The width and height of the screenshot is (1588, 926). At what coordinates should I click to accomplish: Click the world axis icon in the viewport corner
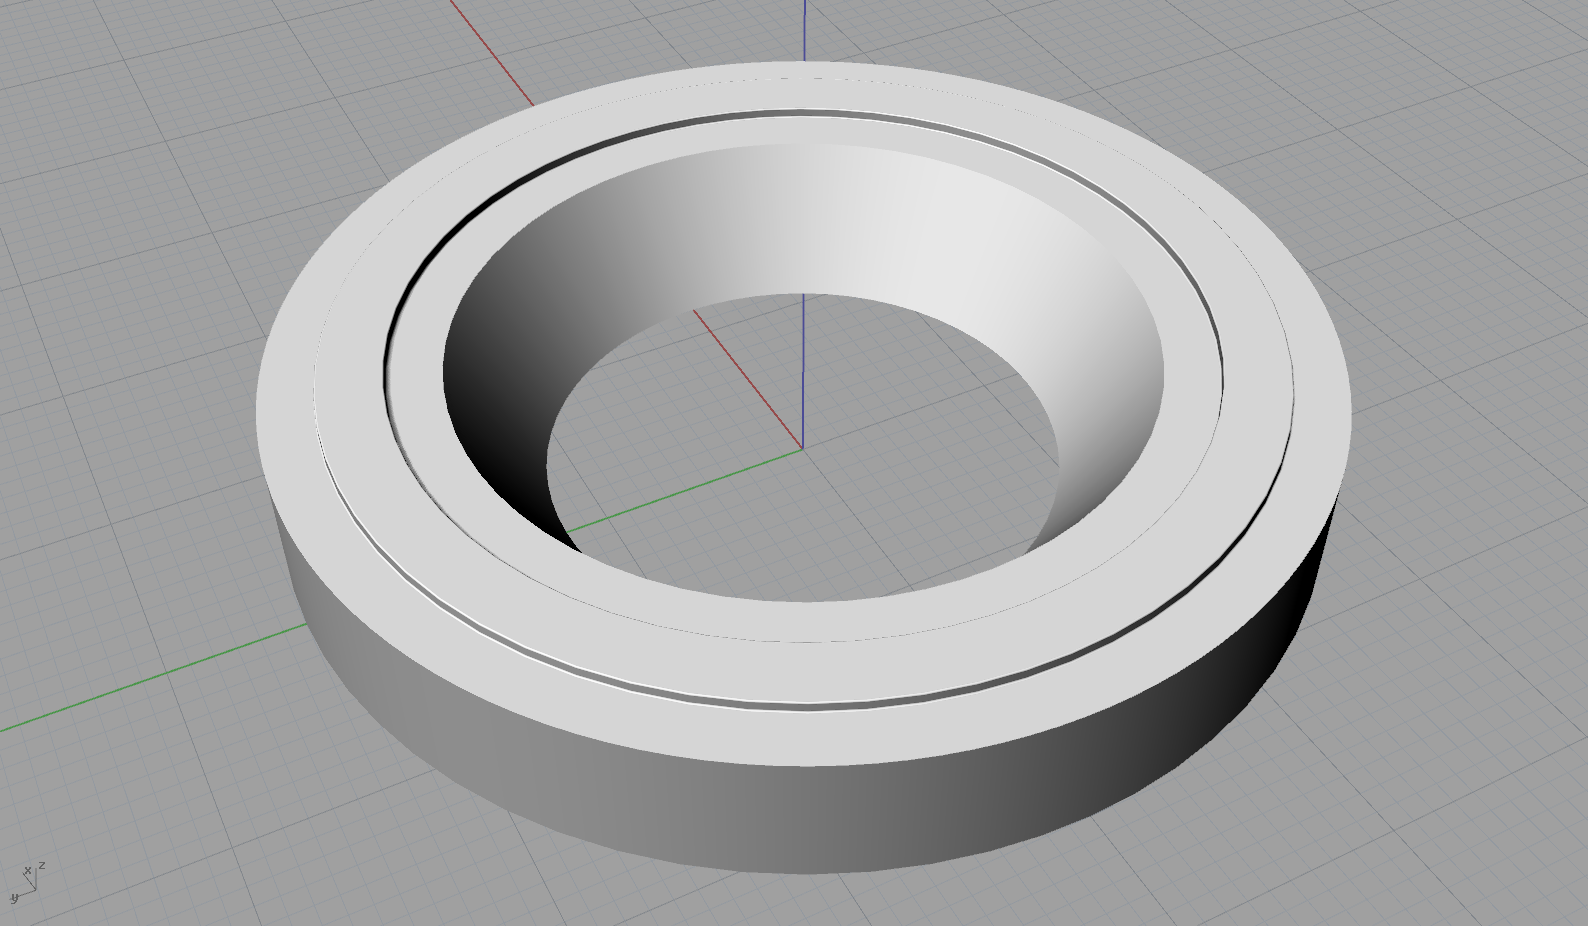click(x=28, y=882)
